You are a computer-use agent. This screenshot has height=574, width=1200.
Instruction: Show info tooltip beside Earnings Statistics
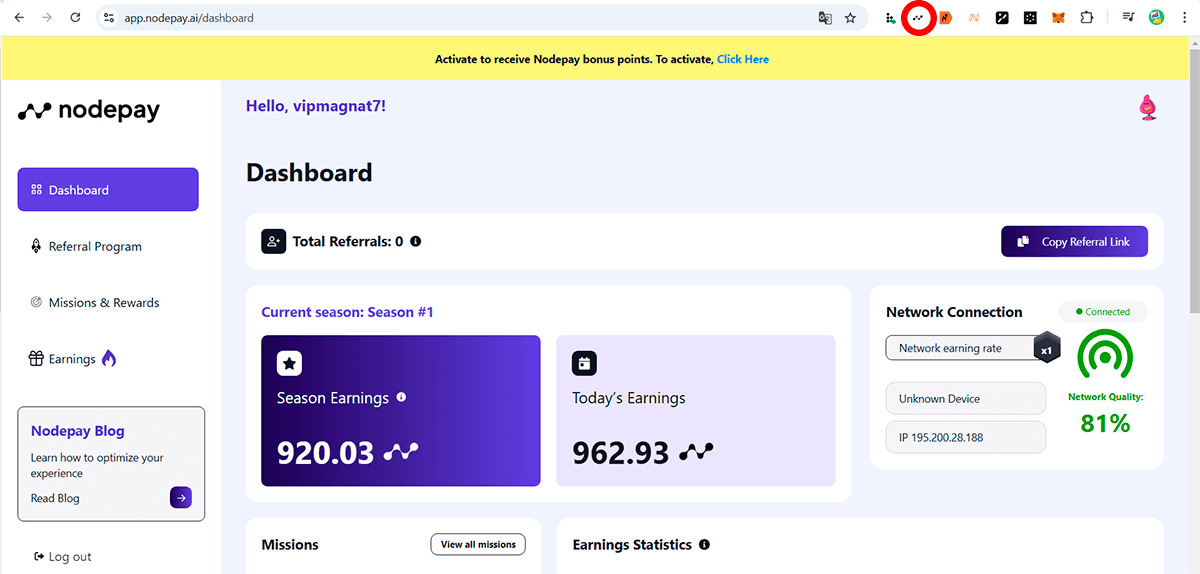tap(704, 545)
